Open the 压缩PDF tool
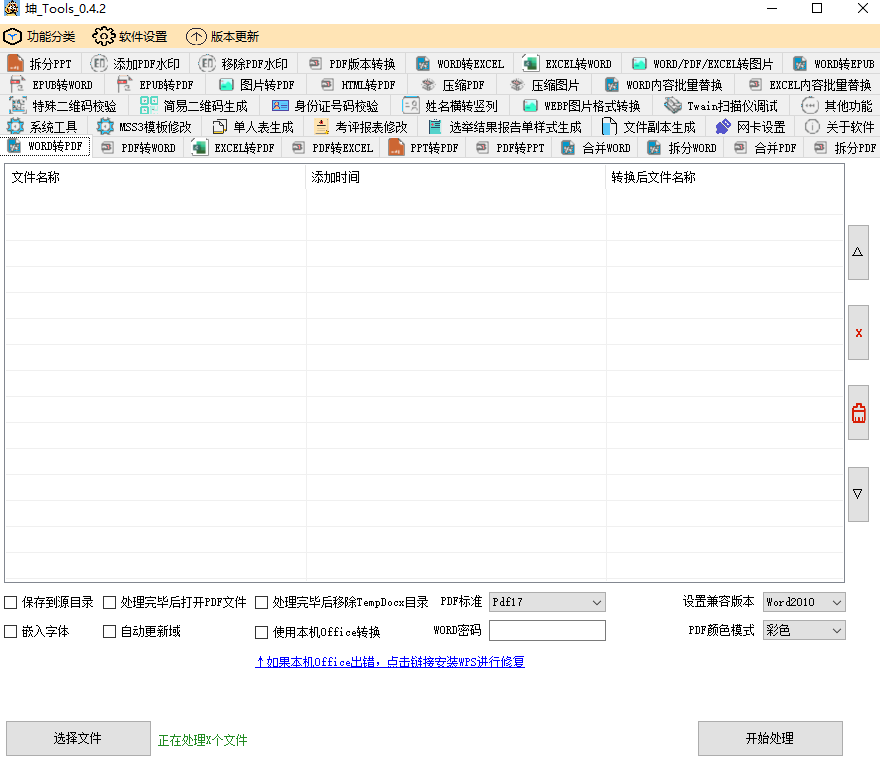This screenshot has width=880, height=784. (x=452, y=85)
